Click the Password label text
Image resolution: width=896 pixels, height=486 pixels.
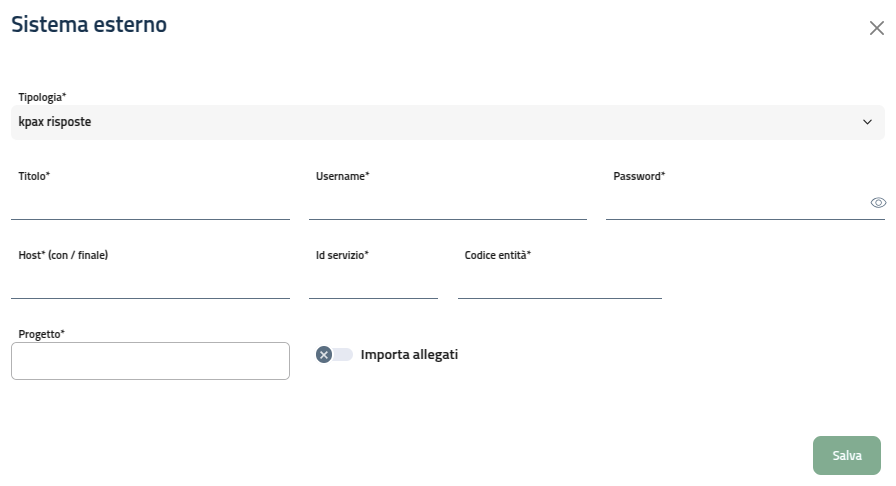pyautogui.click(x=639, y=176)
